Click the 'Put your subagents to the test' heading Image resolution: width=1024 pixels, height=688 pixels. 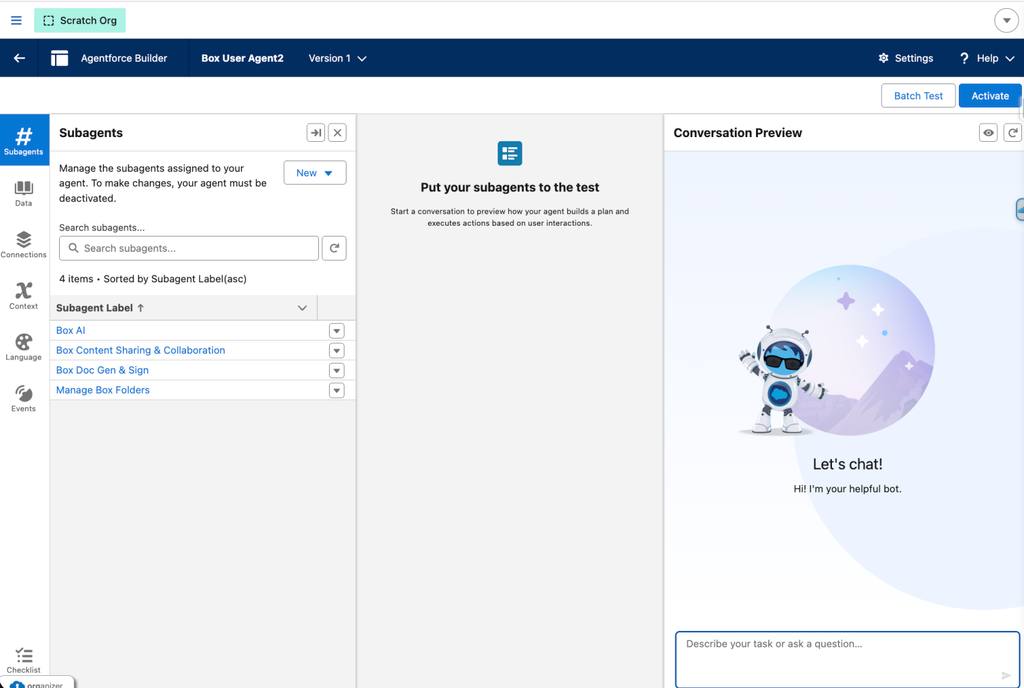click(x=509, y=187)
